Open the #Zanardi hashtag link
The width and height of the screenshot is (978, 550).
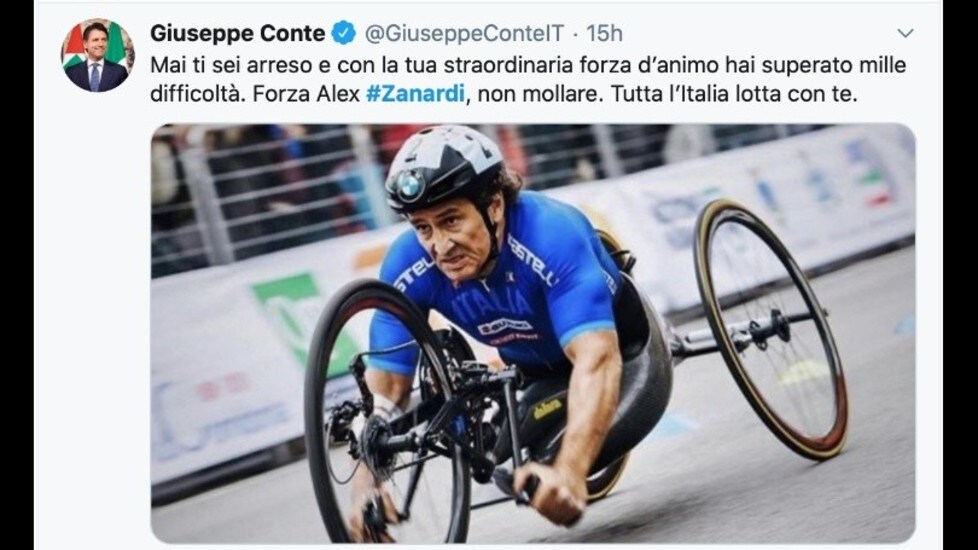[415, 94]
